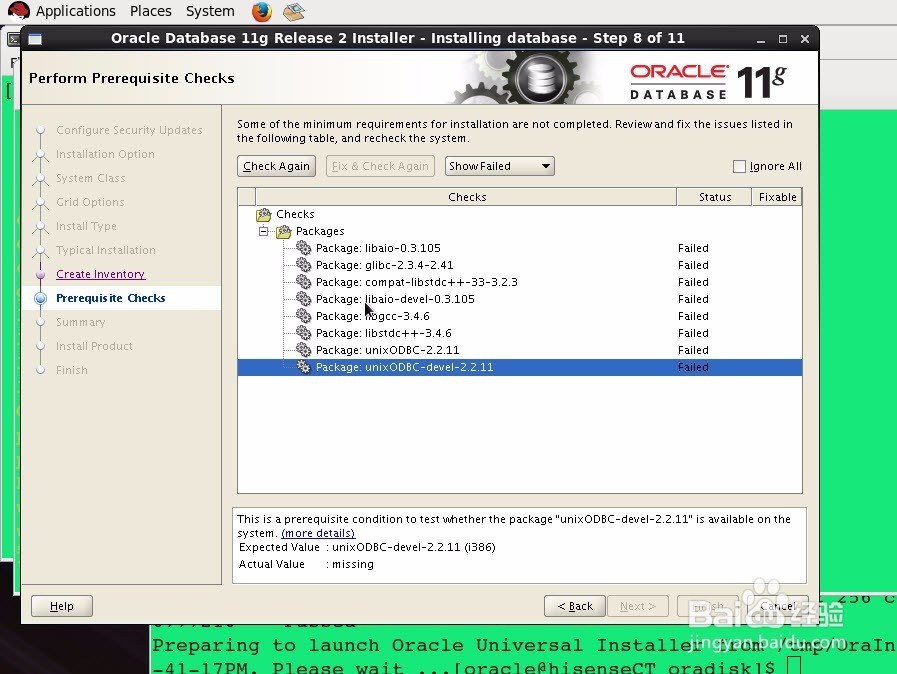
Task: Select row Package: unixODBC-devel-2.2.11
Action: (x=519, y=367)
